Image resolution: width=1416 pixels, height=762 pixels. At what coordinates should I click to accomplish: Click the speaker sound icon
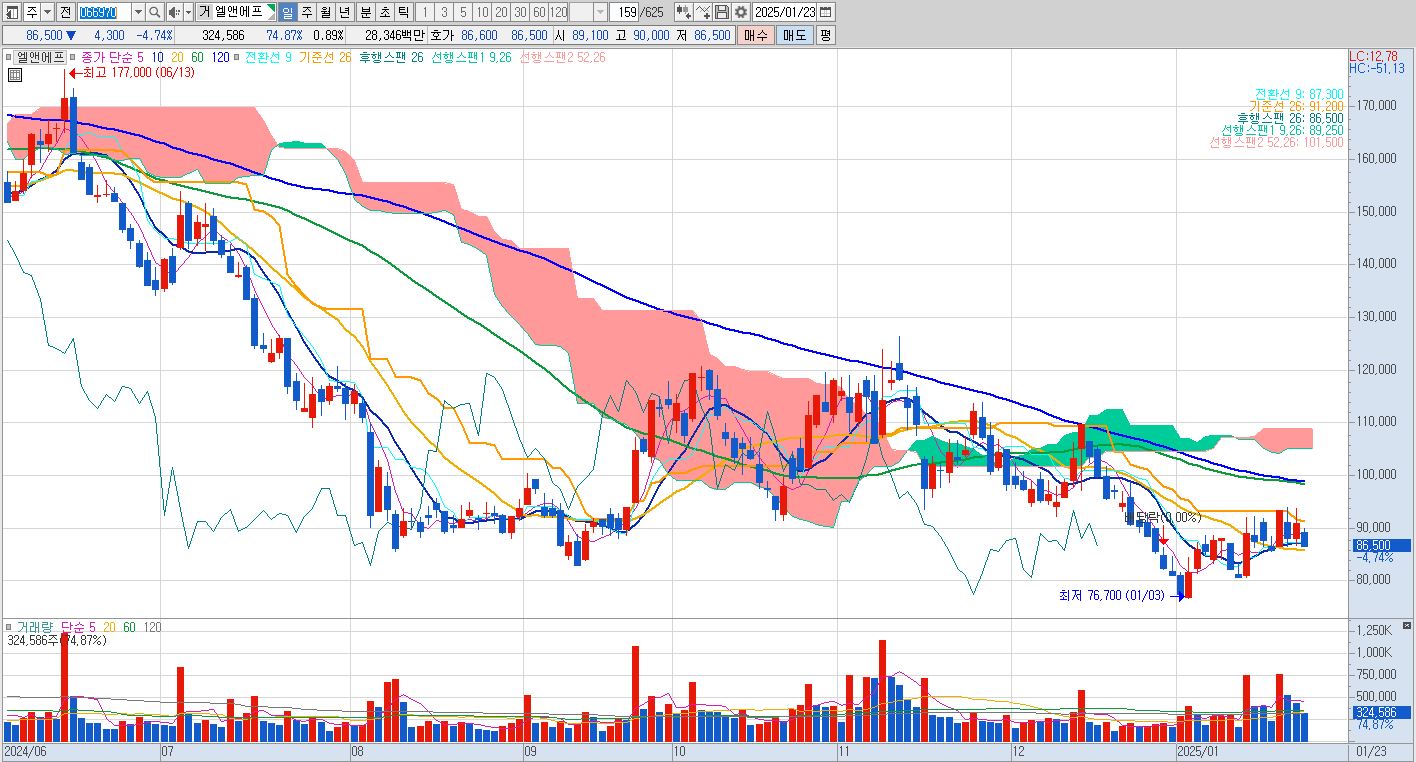pos(174,12)
